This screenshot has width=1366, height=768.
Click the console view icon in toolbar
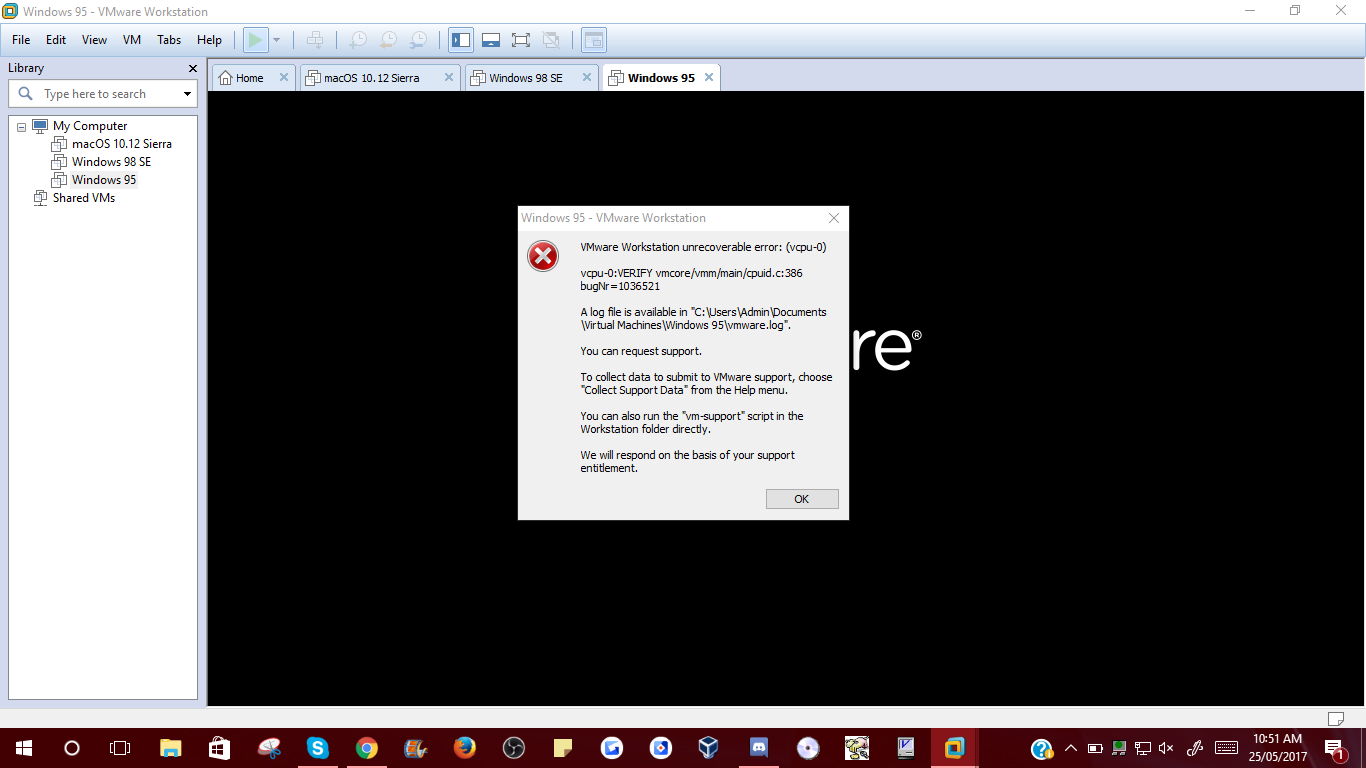[594, 40]
